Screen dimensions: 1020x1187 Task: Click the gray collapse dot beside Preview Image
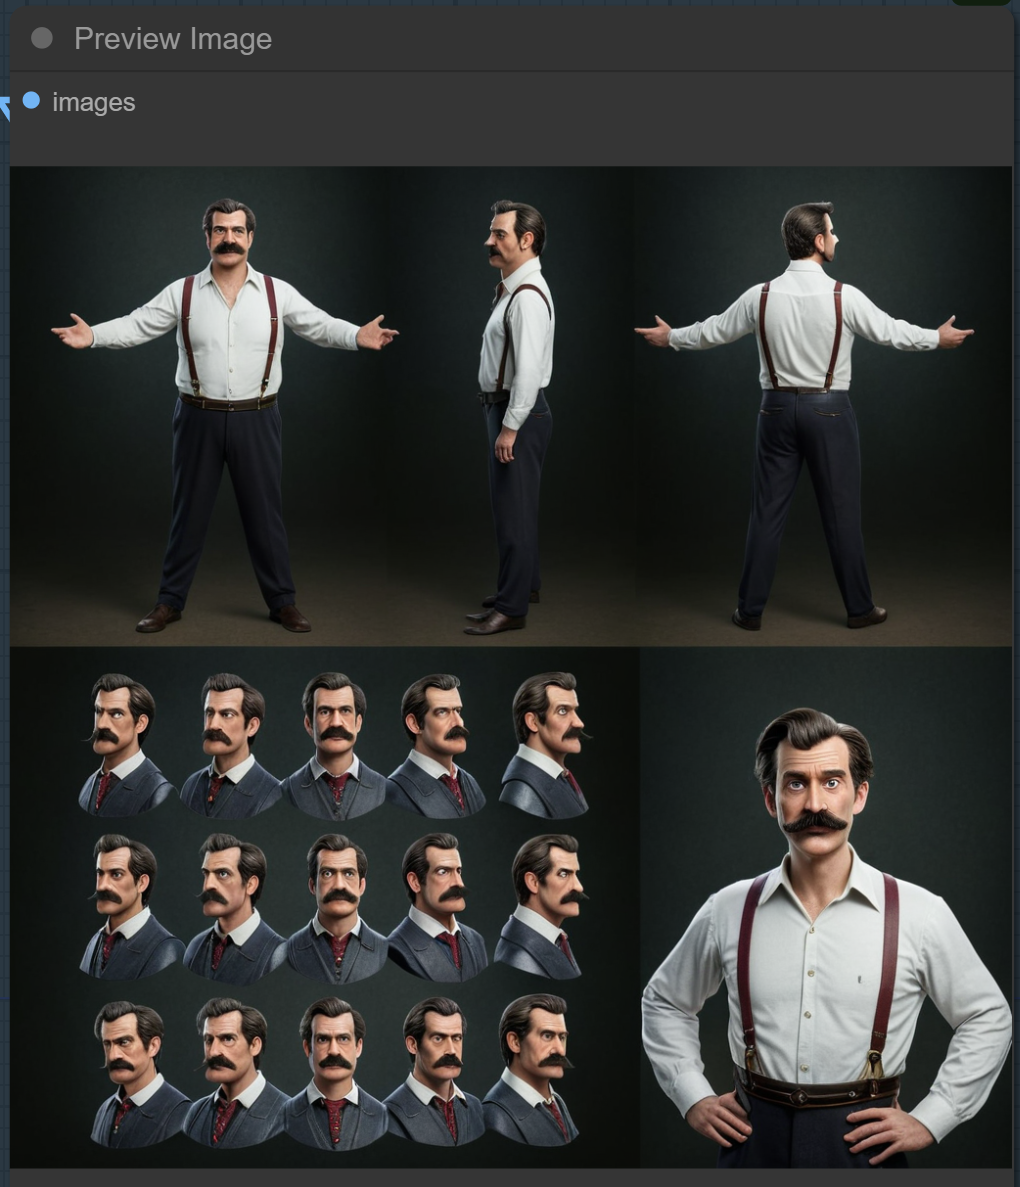pos(42,38)
